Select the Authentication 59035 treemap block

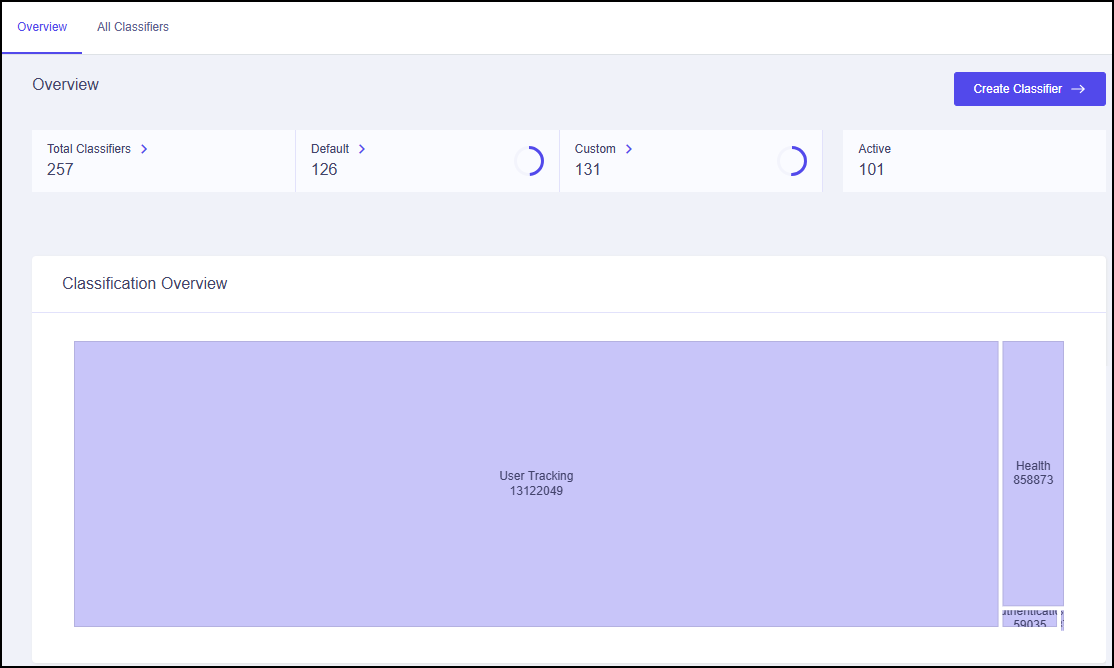click(1030, 617)
